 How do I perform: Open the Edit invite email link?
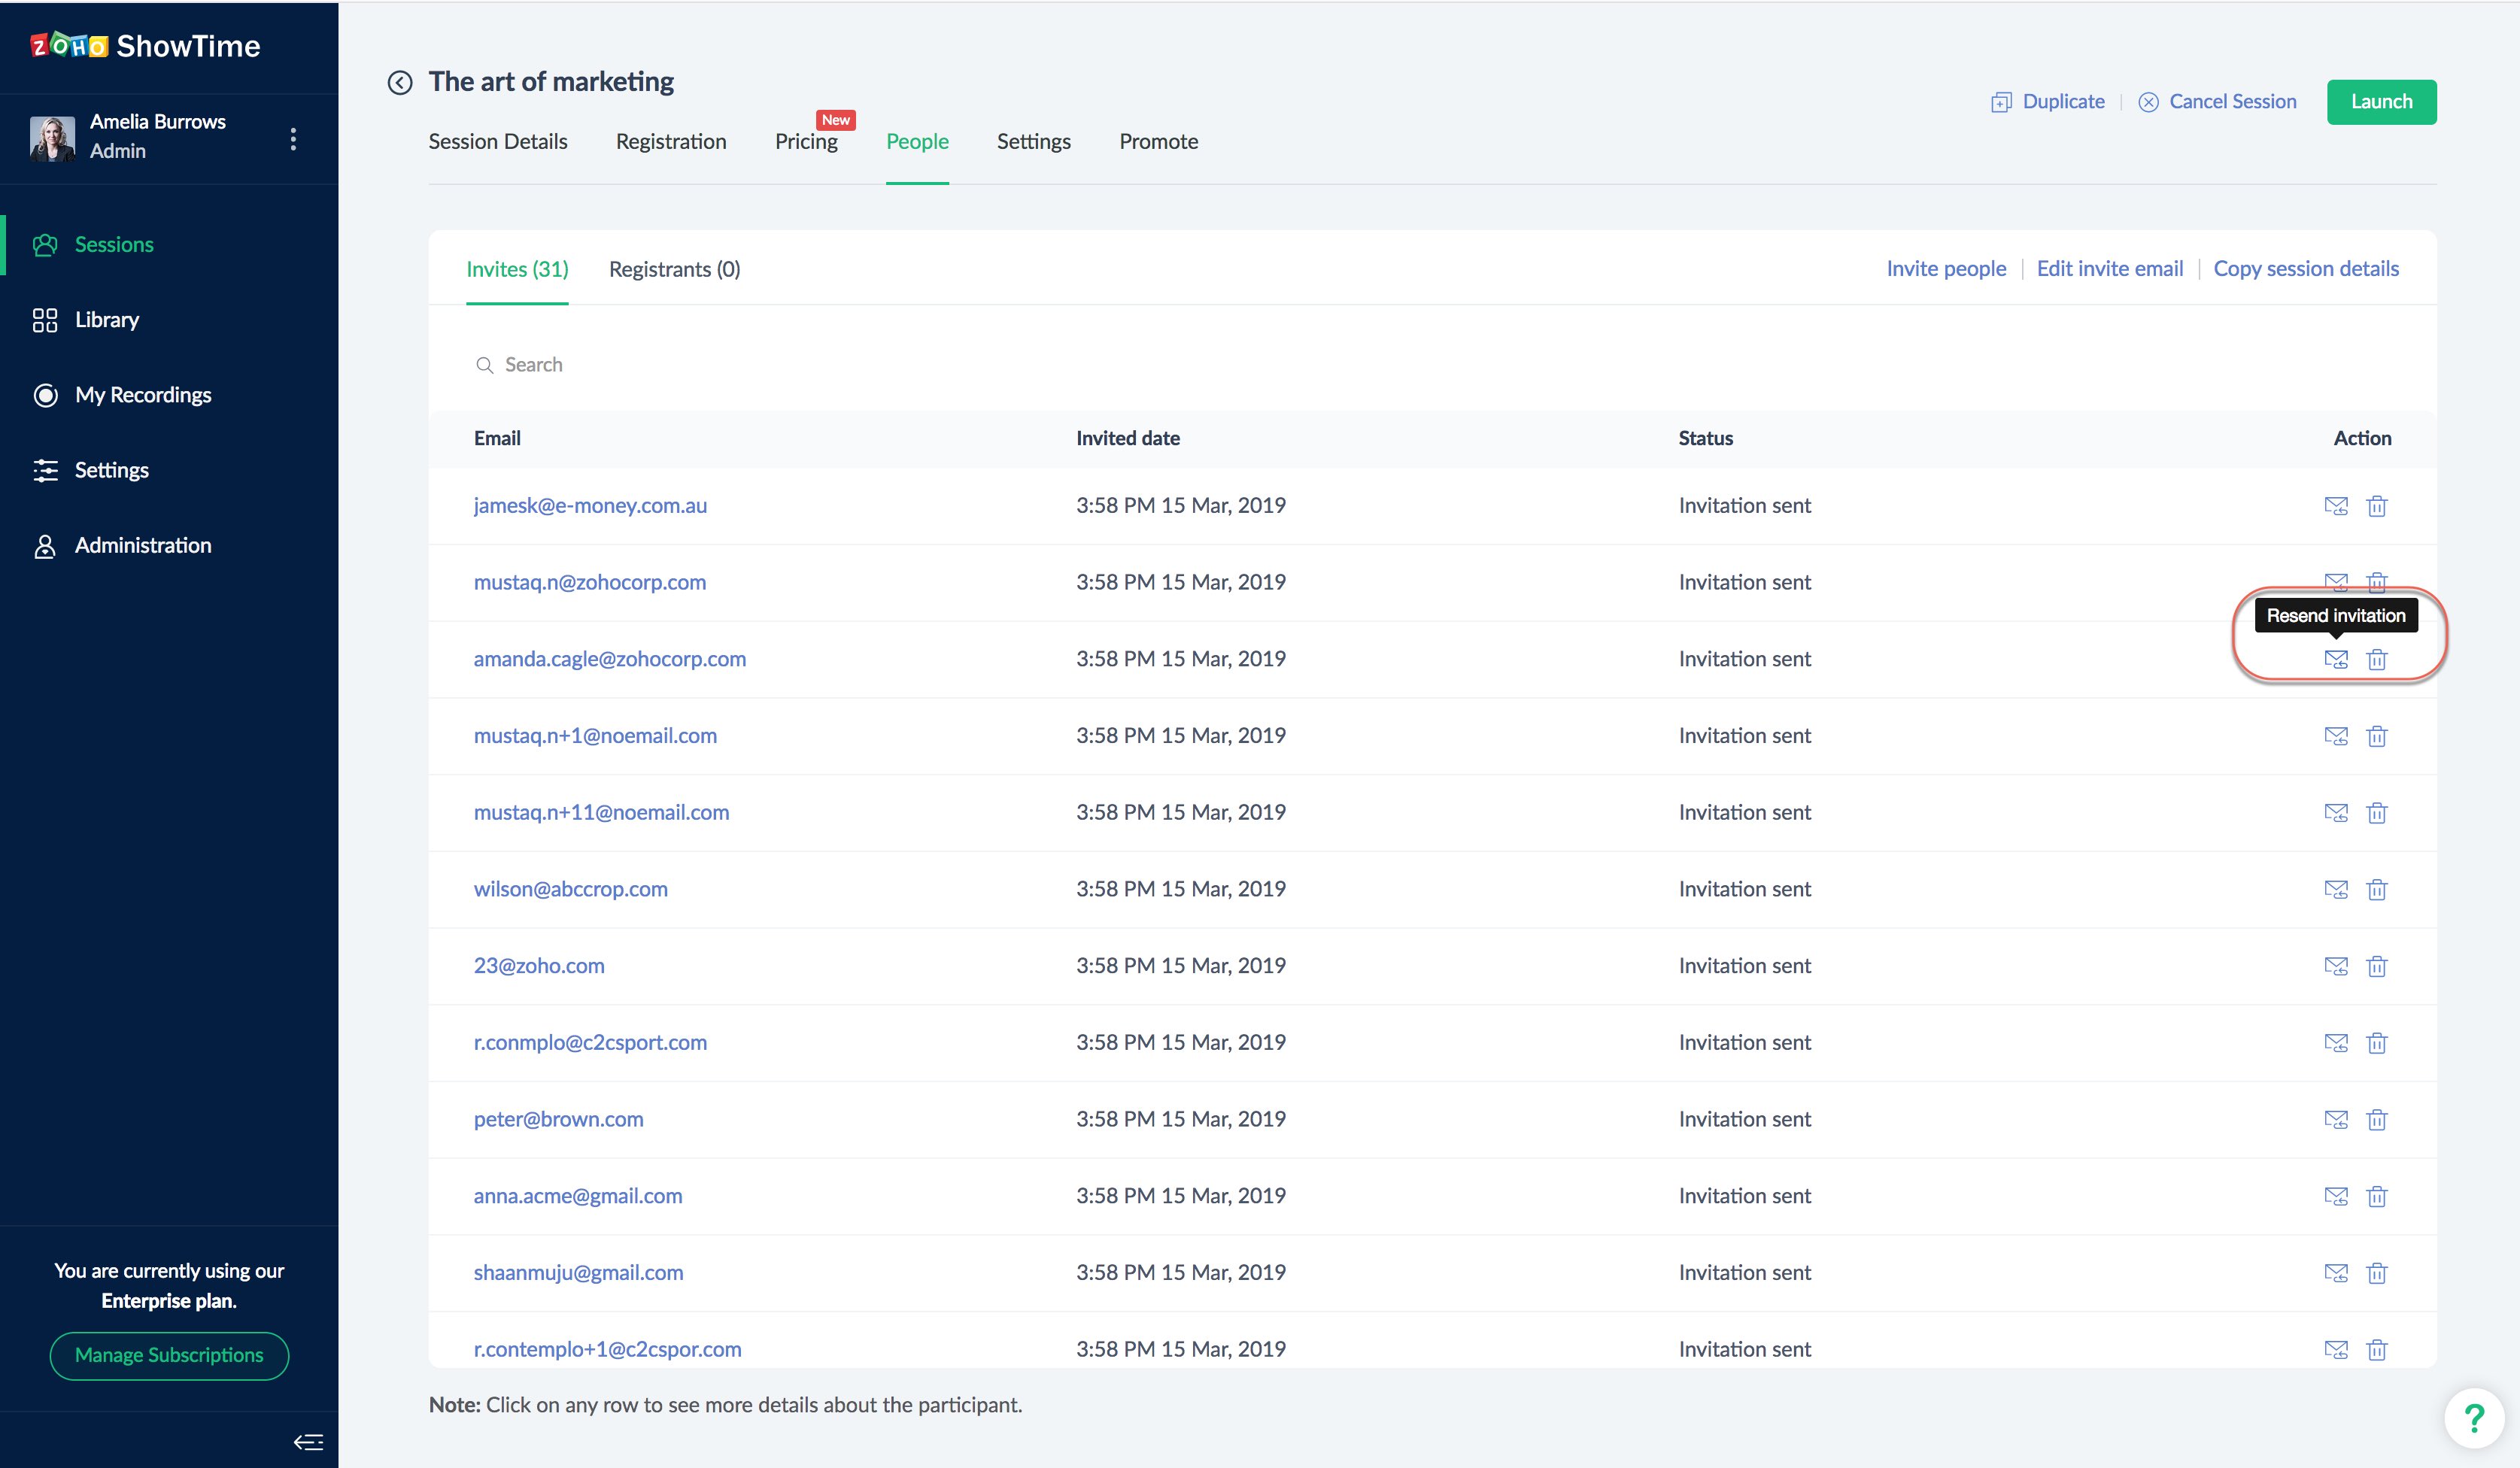[x=2109, y=269]
